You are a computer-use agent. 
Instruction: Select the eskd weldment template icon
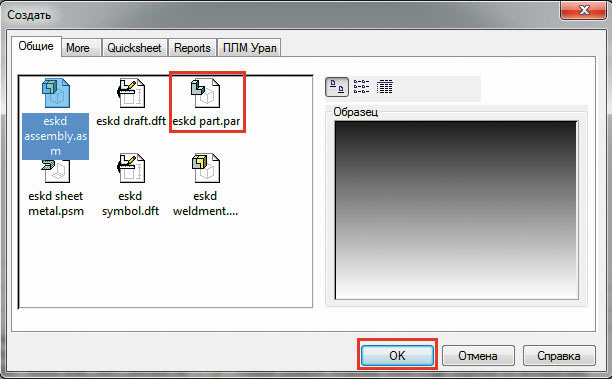coord(206,168)
